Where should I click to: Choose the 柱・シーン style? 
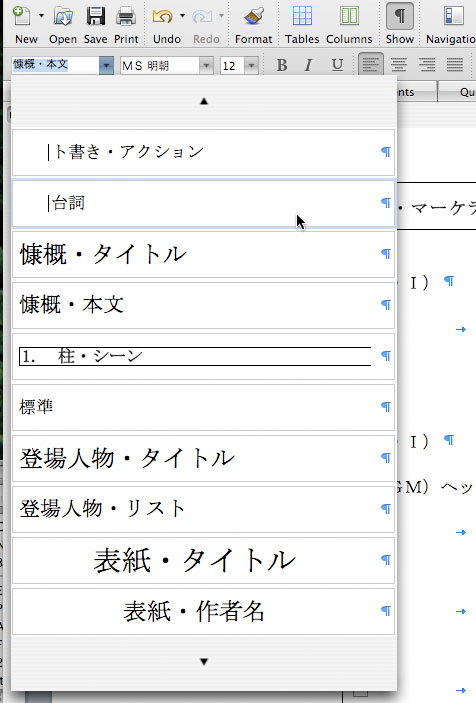(x=203, y=356)
